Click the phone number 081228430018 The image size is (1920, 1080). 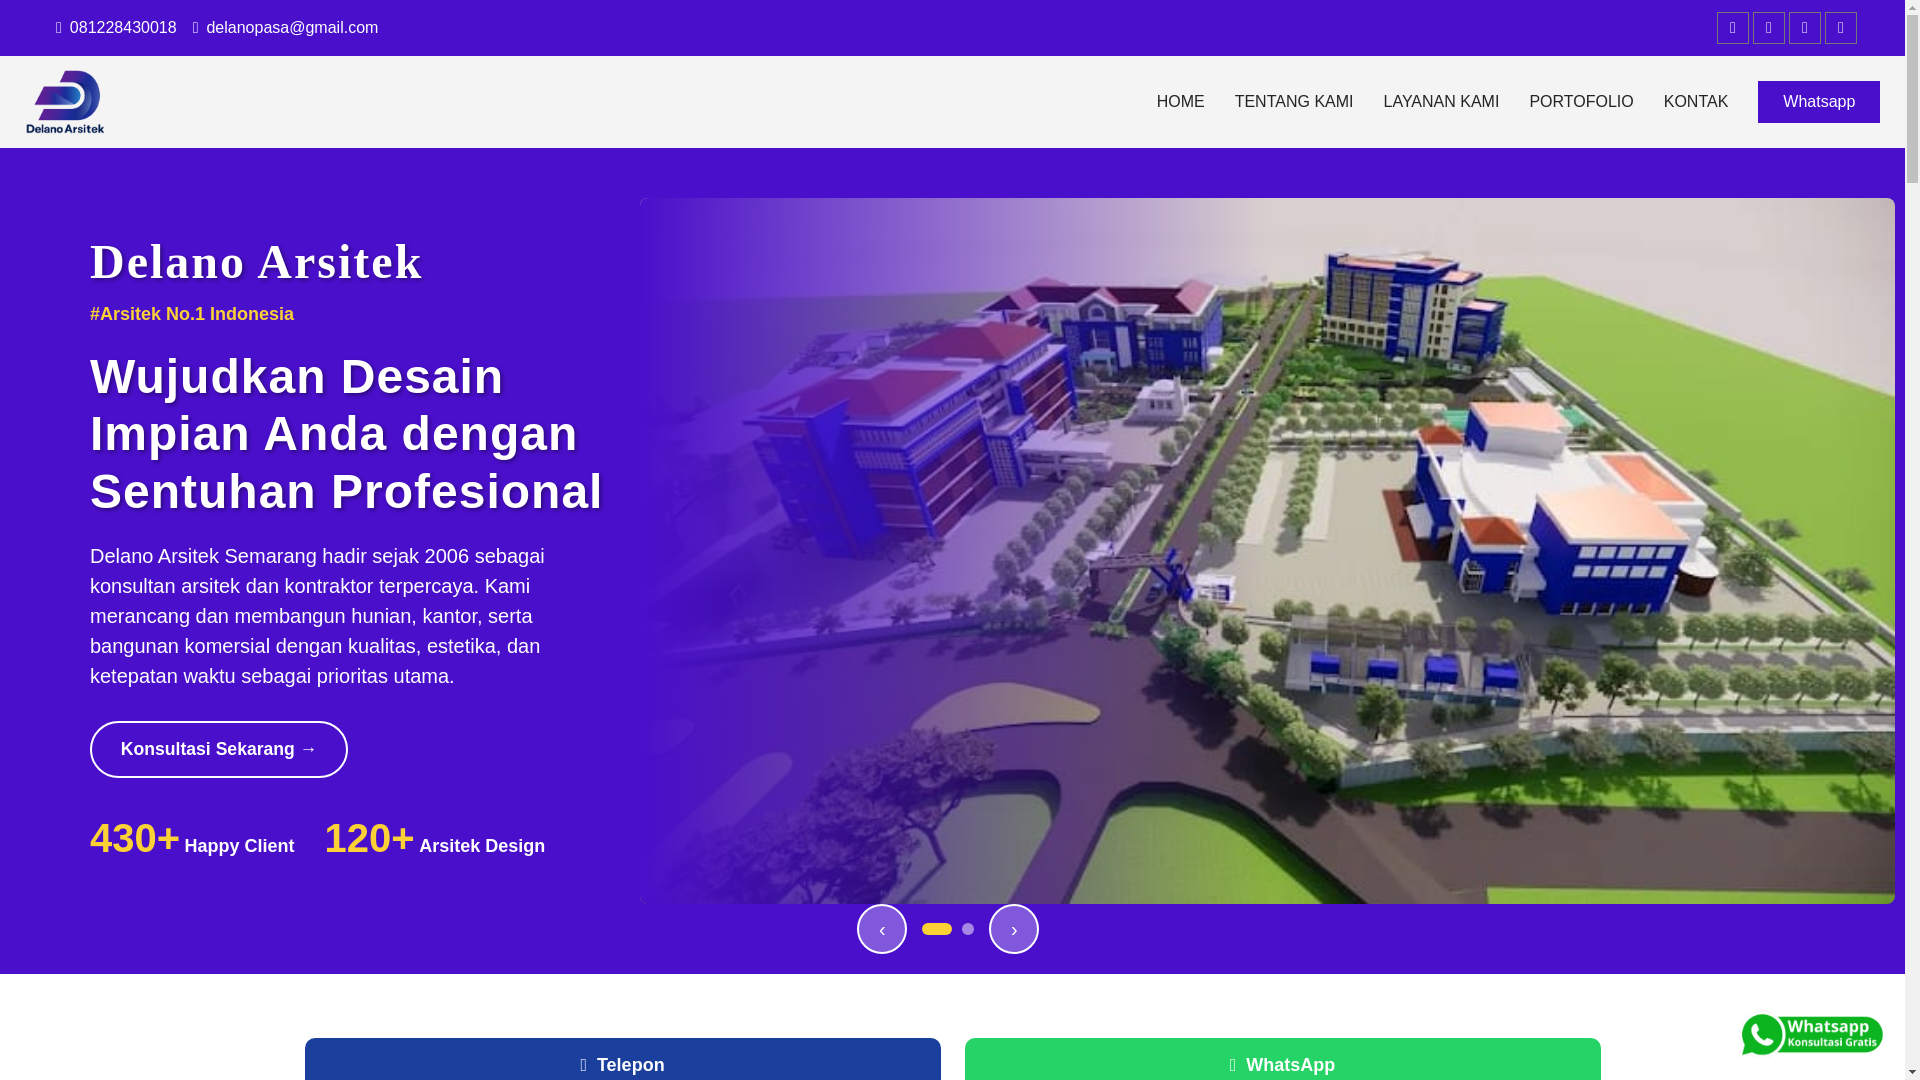(122, 28)
